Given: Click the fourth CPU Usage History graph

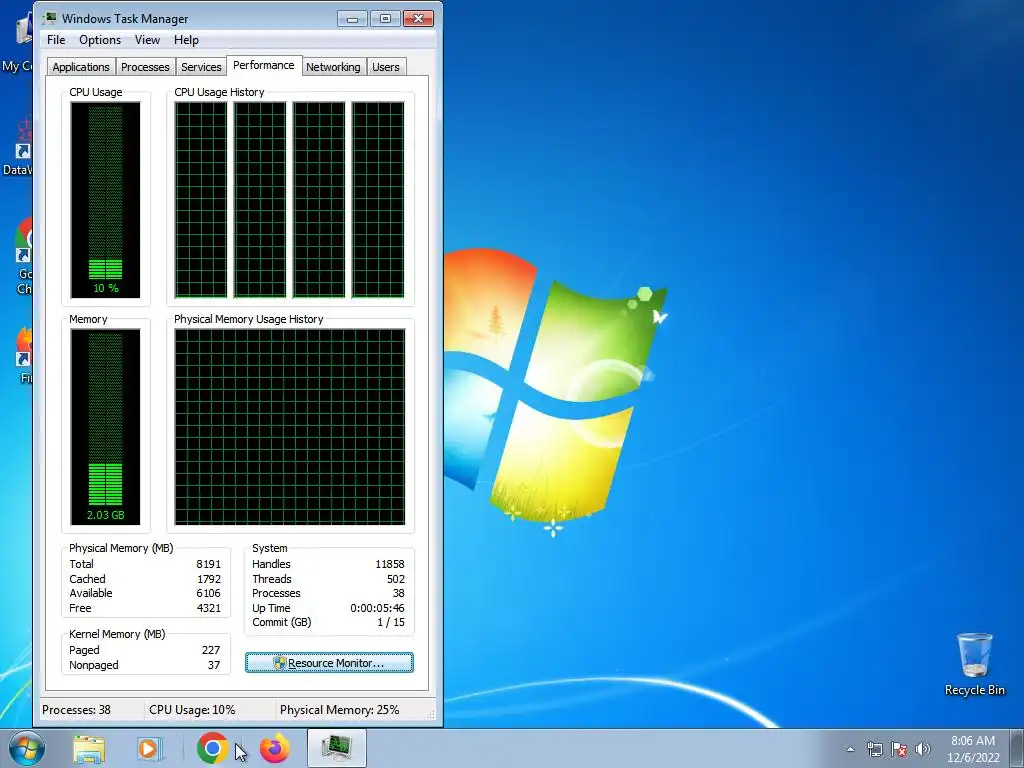Looking at the screenshot, I should click(x=378, y=200).
